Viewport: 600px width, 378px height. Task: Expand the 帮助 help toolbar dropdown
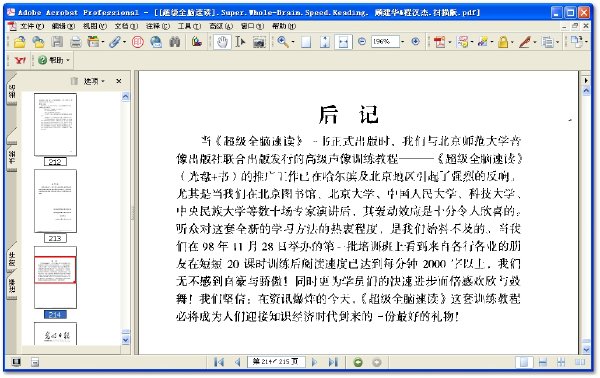(68, 60)
